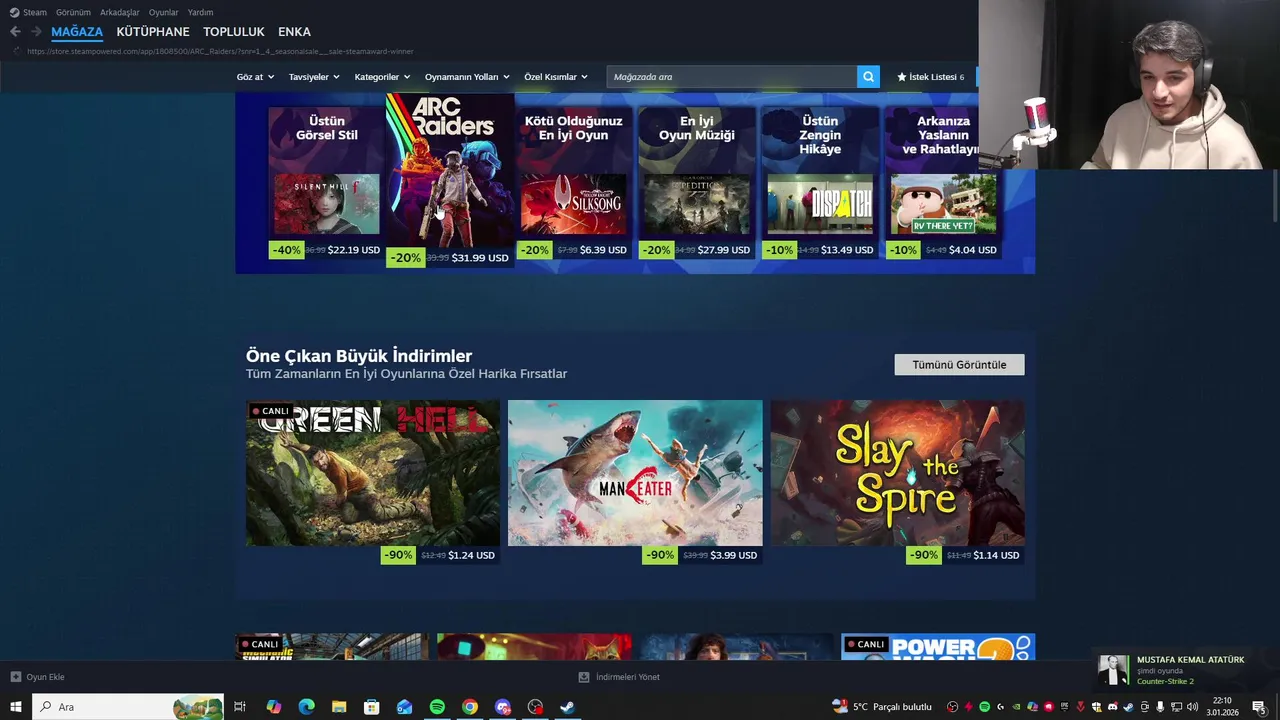Open the Arkadaşlar menu
Screen dimensions: 1280x720
pyautogui.click(x=120, y=12)
